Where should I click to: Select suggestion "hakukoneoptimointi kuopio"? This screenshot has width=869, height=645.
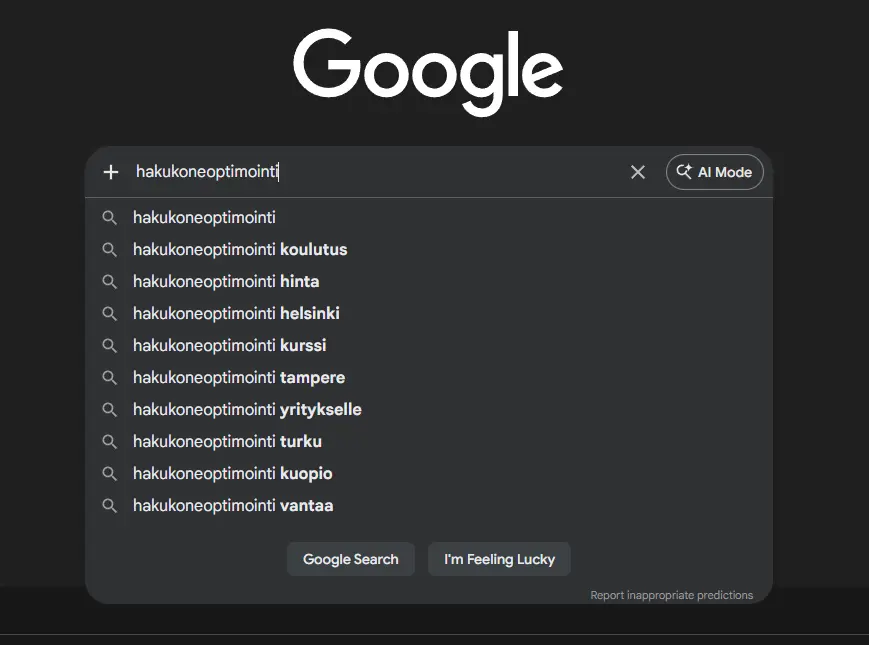click(232, 473)
